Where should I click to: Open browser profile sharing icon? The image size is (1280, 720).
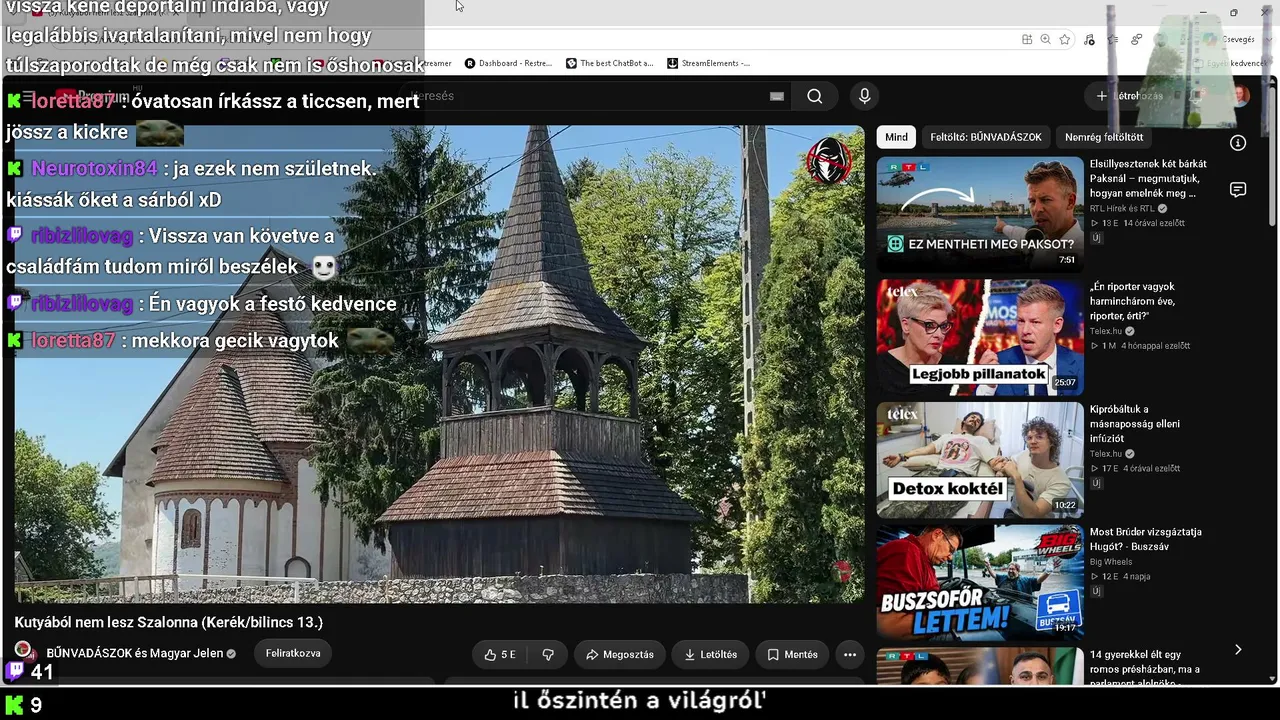pyautogui.click(x=1137, y=39)
